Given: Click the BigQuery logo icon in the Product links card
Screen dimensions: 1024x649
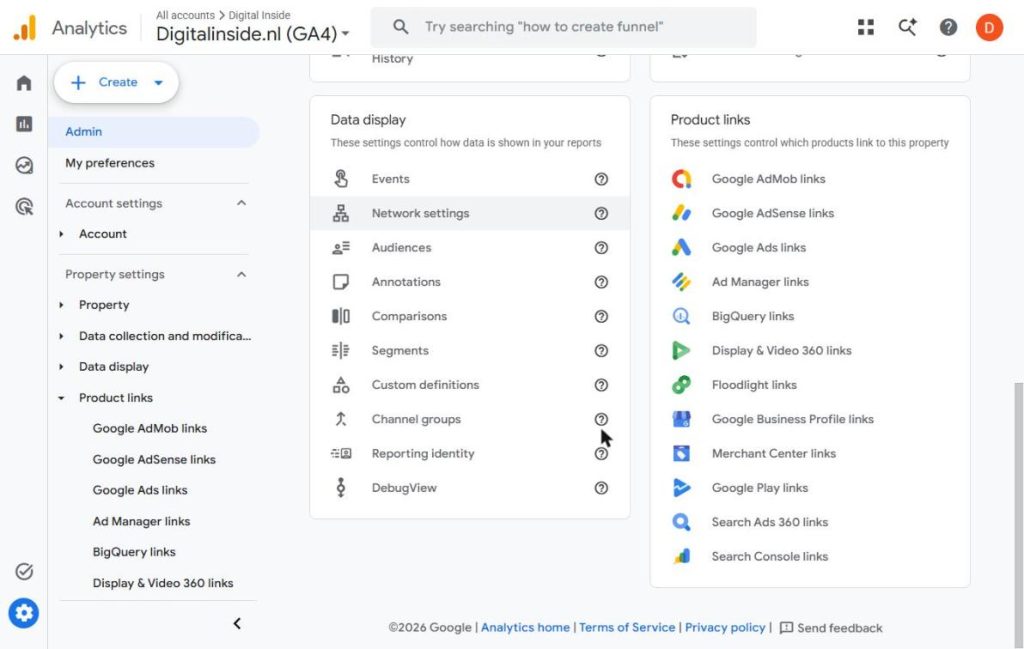Looking at the screenshot, I should (x=681, y=316).
